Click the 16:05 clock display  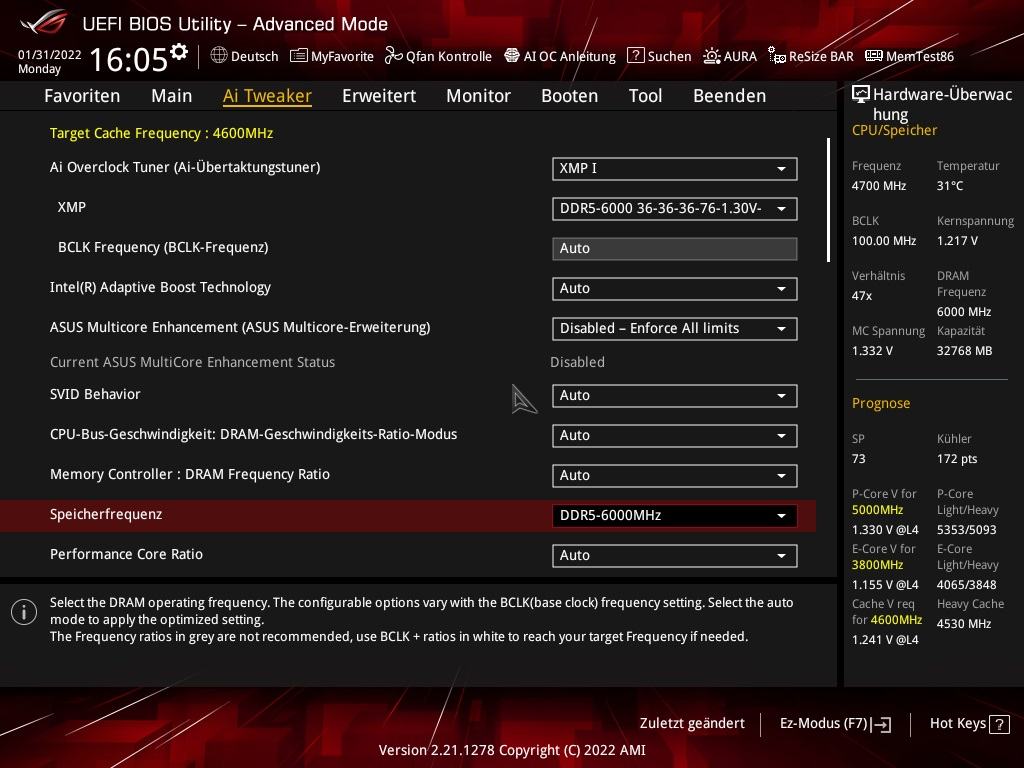(129, 59)
